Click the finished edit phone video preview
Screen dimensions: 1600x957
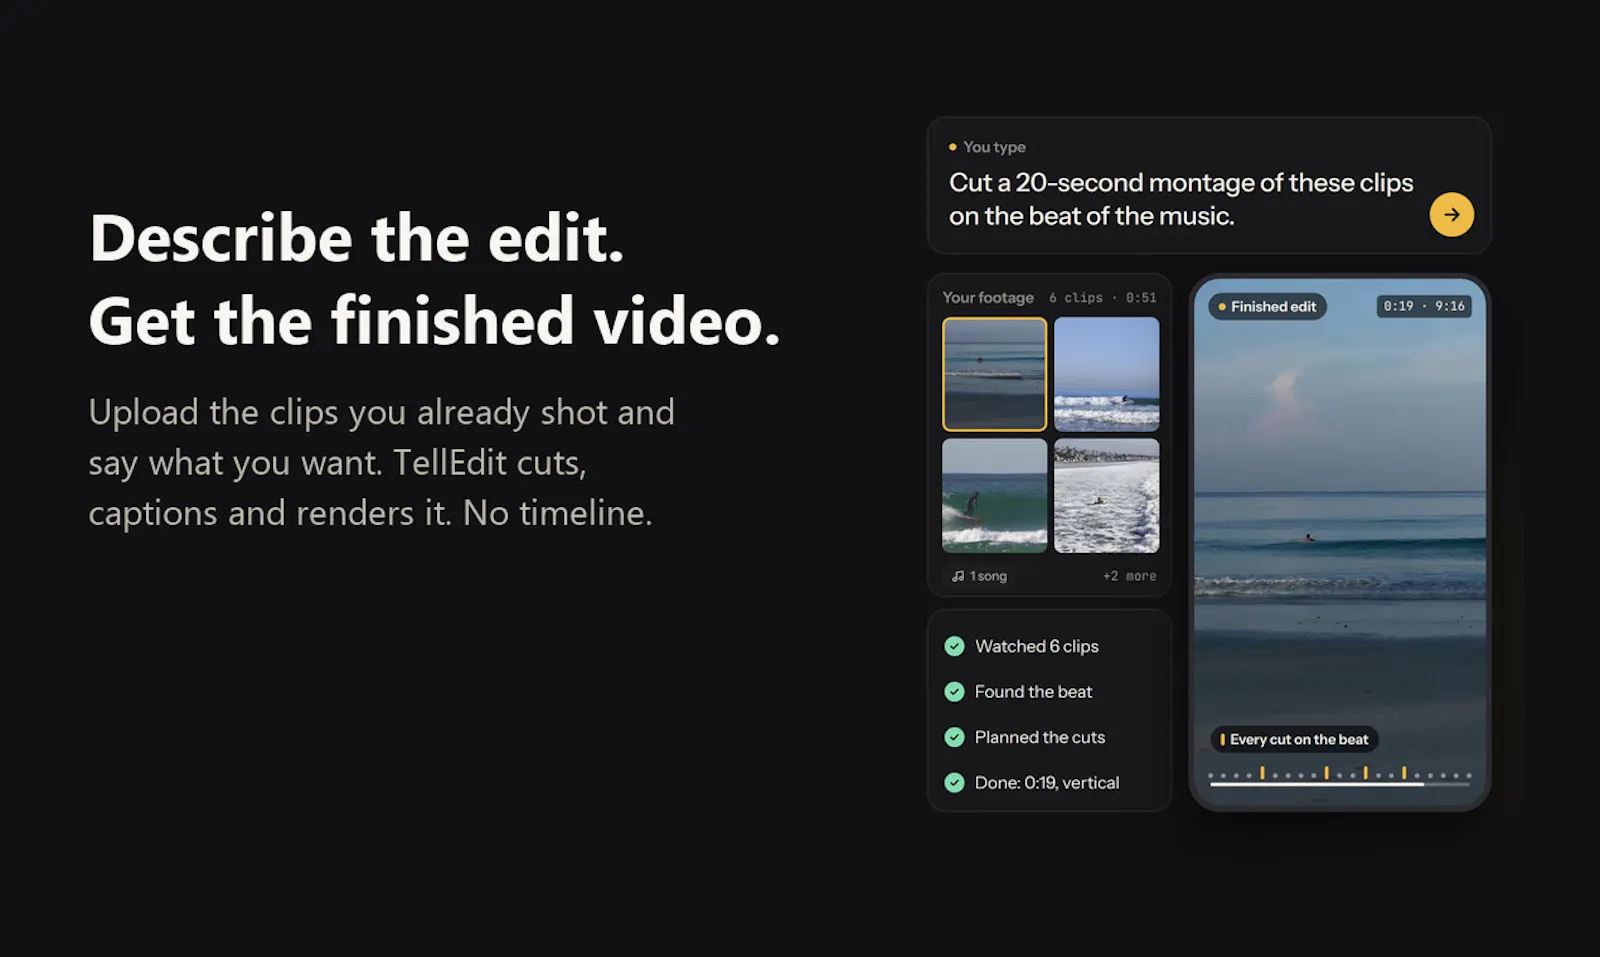coord(1339,542)
